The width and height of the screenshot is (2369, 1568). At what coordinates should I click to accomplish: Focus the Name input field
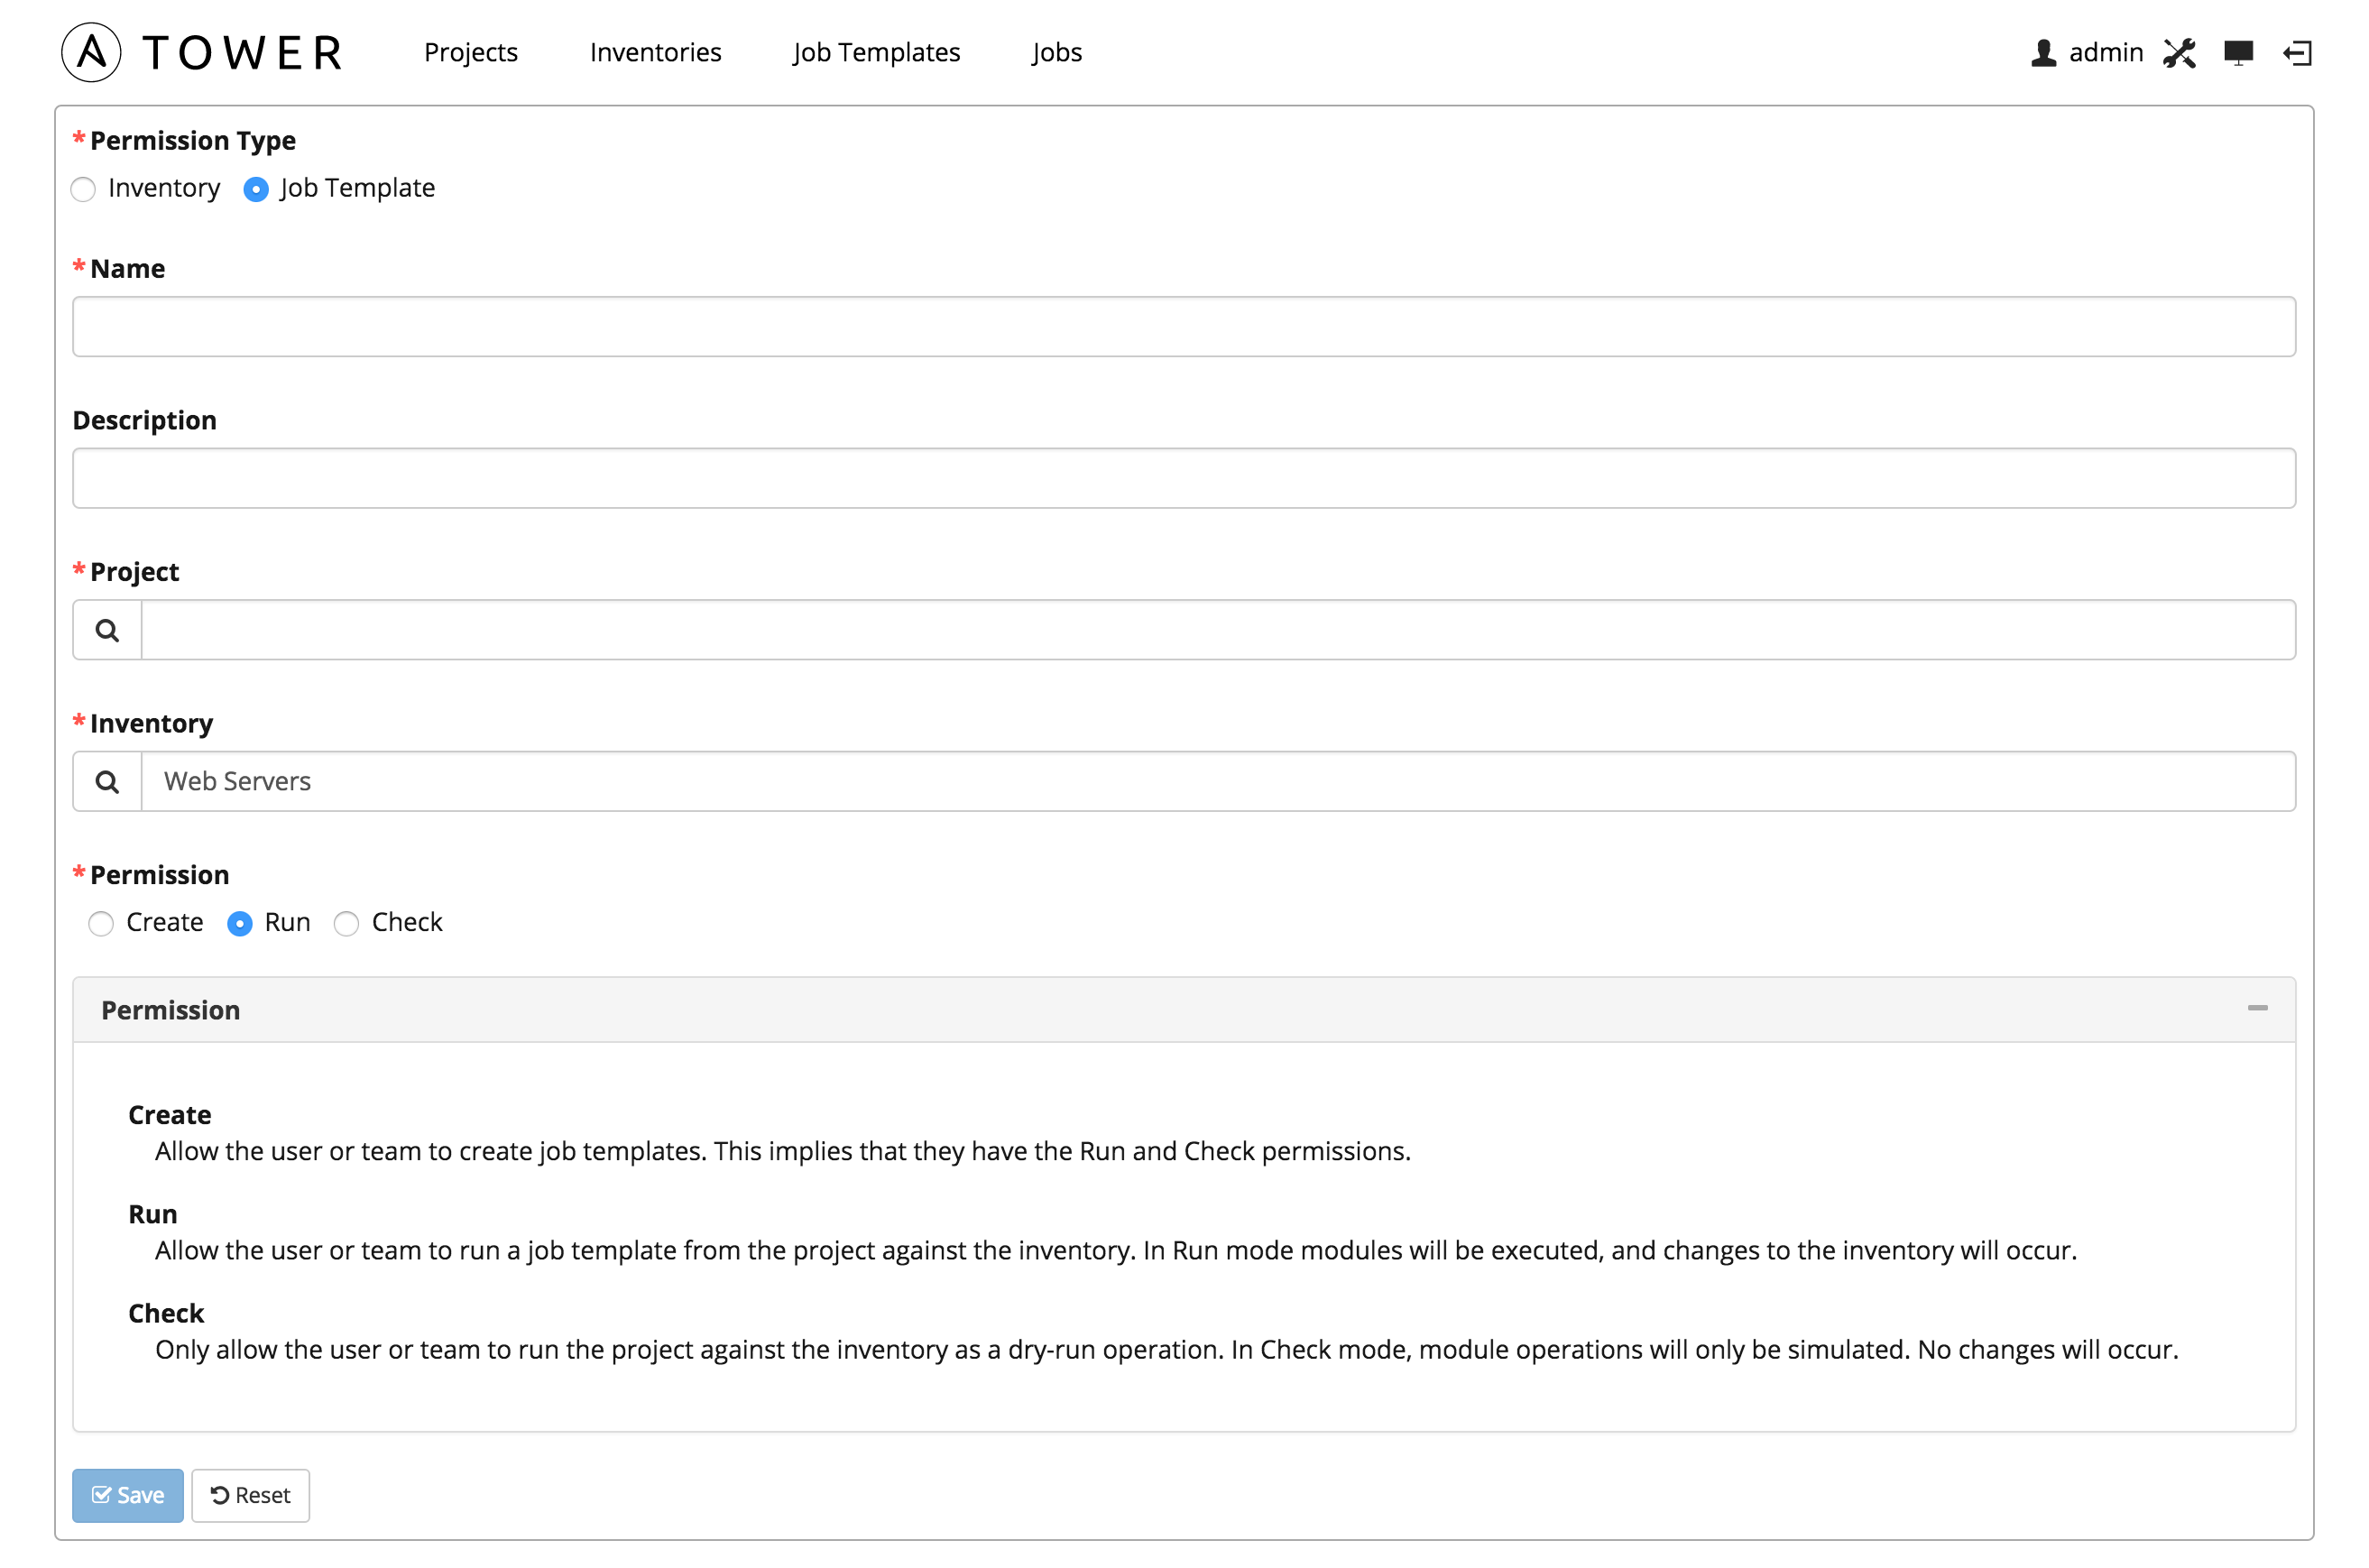pos(1184,327)
